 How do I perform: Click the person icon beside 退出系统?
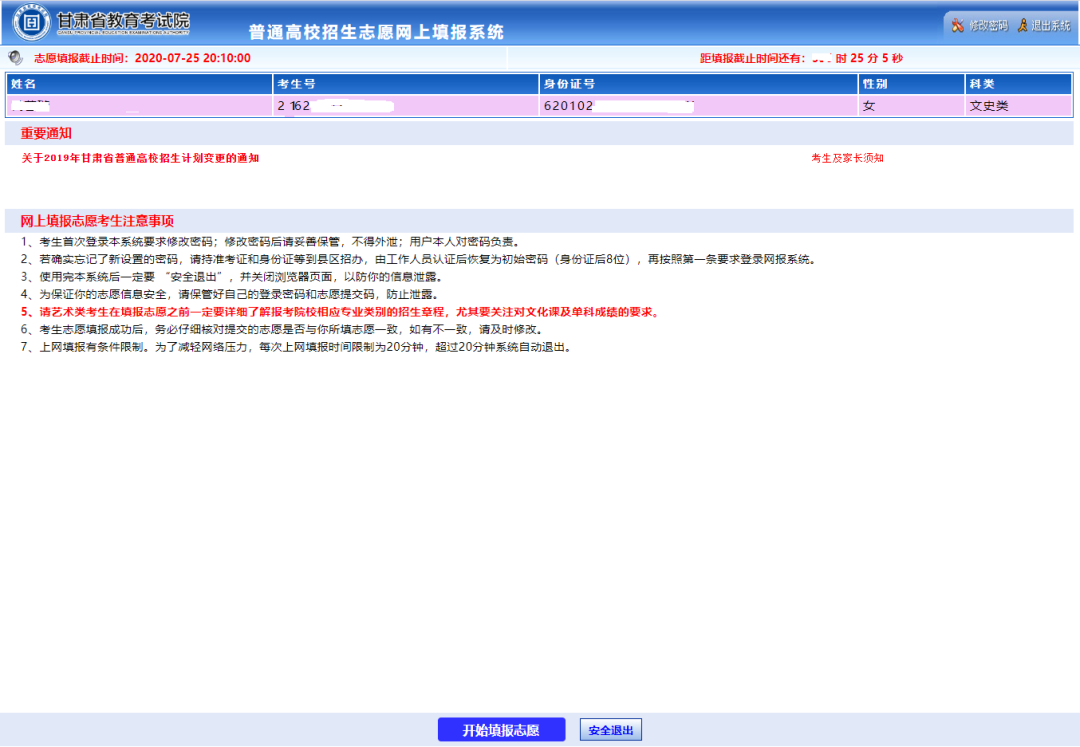pyautogui.click(x=1022, y=25)
